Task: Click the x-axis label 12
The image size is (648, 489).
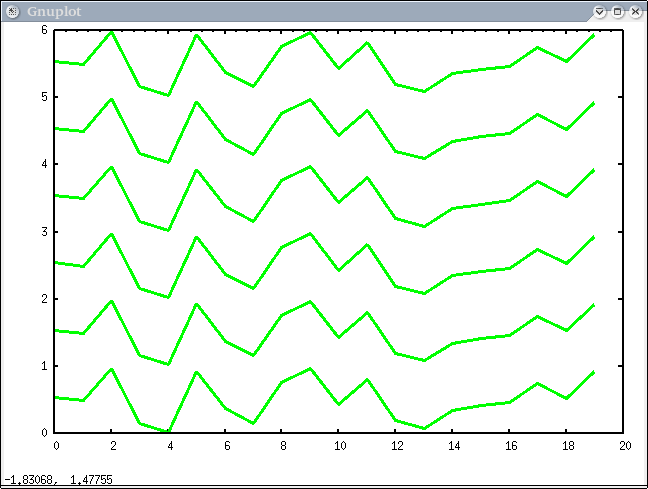Action: click(x=397, y=446)
